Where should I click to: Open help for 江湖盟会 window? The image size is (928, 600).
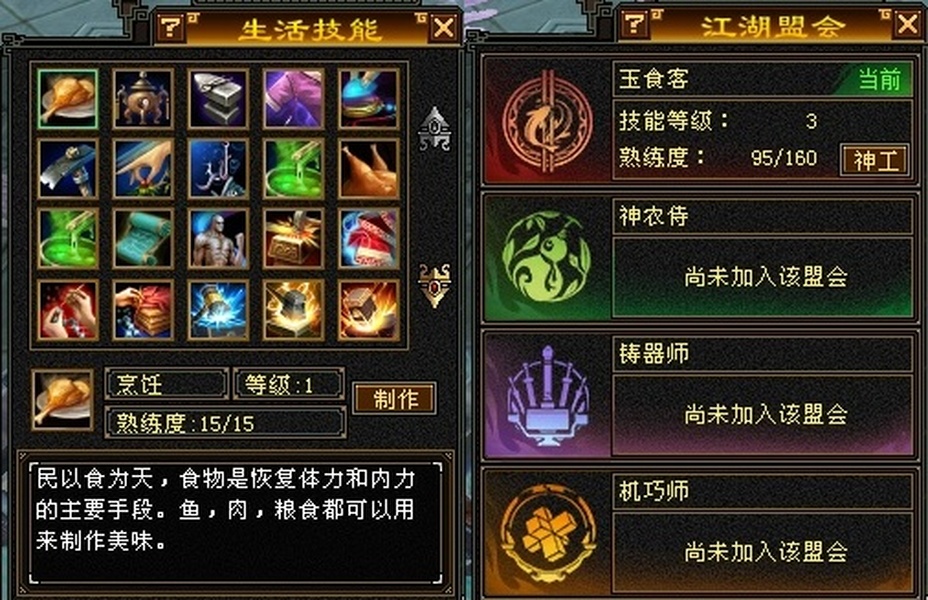click(634, 24)
